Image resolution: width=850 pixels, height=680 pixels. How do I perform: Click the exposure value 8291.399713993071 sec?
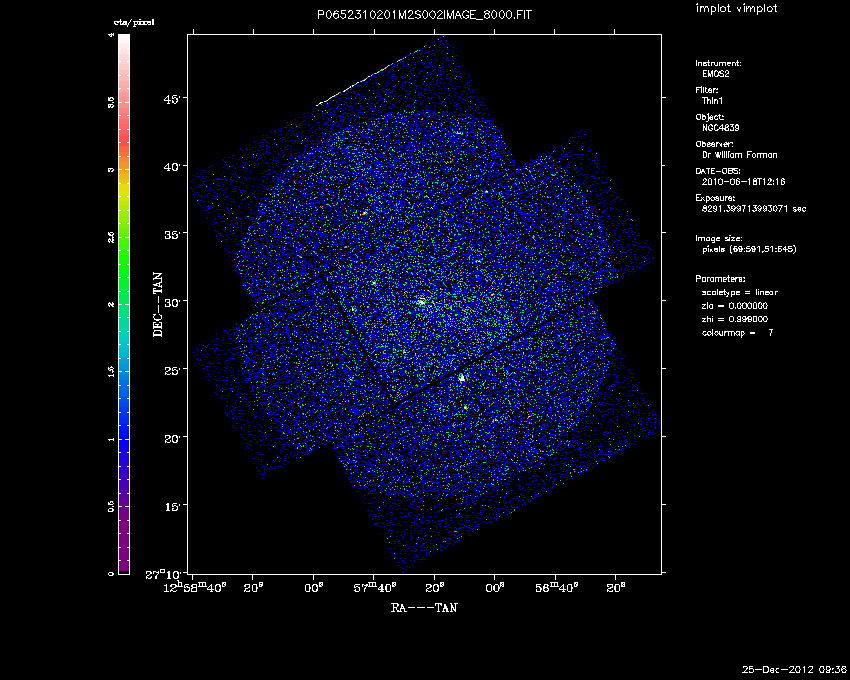click(754, 209)
